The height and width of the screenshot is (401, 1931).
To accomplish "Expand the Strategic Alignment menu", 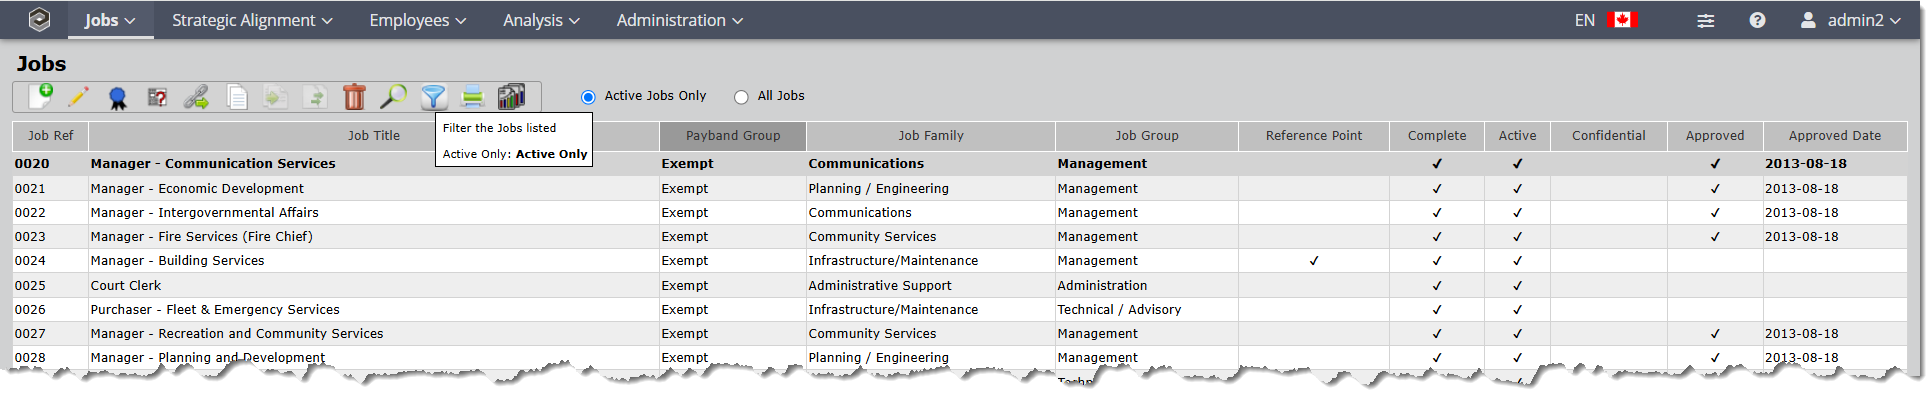I will coord(252,20).
